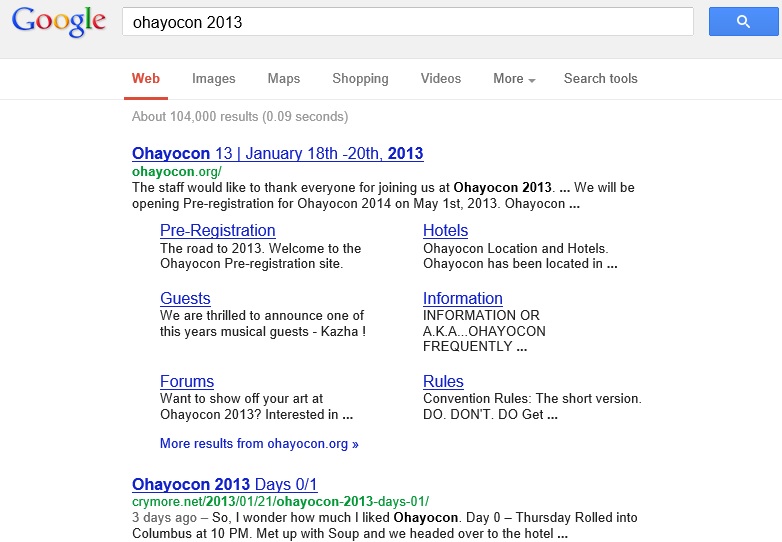Click More results from ohayocon.org
782x542 pixels.
[259, 444]
